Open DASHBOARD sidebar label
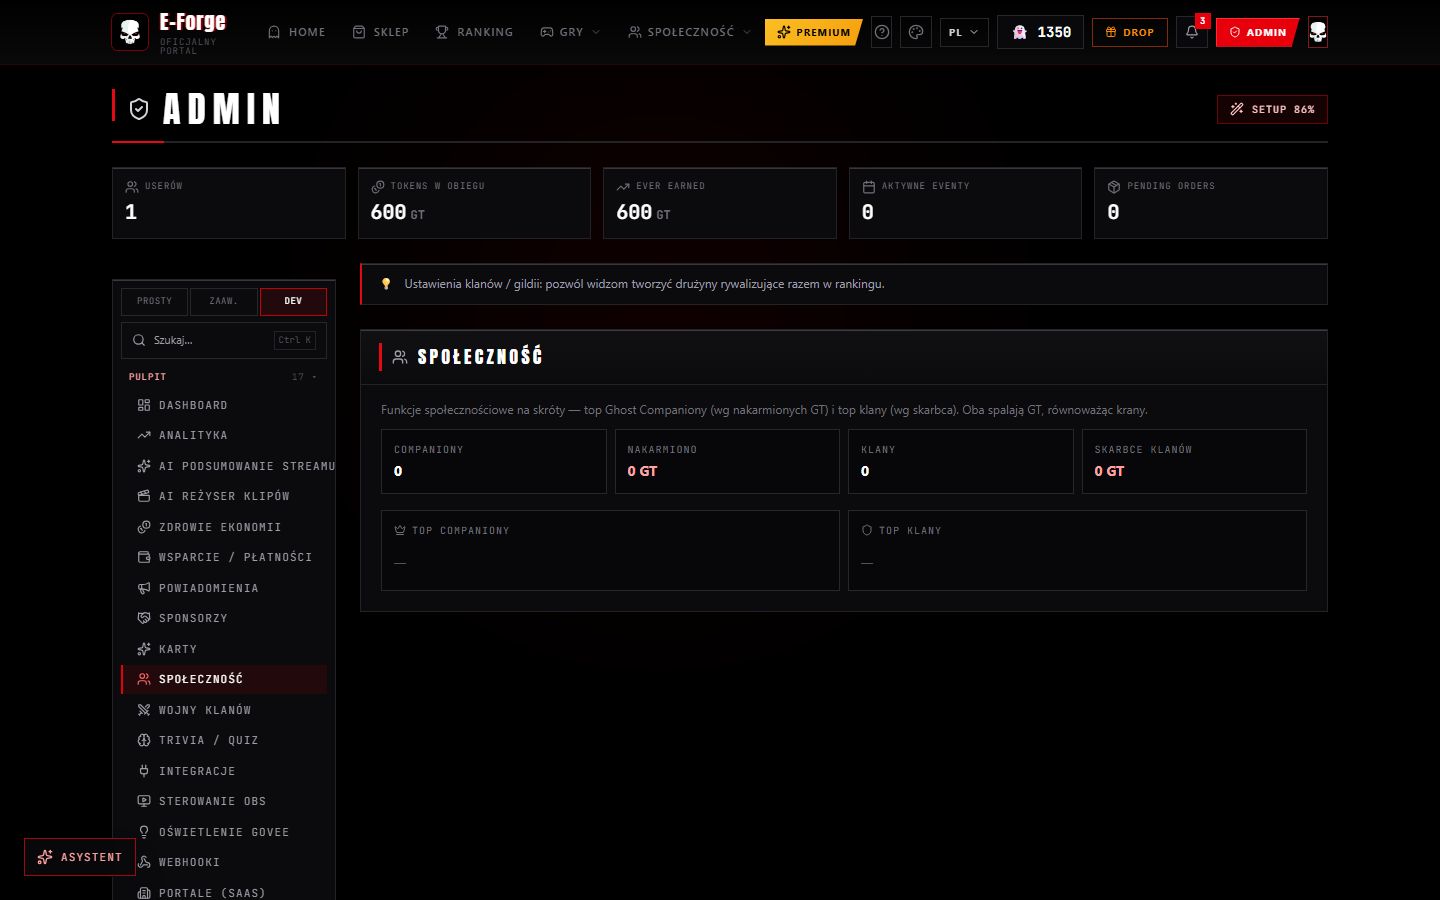This screenshot has width=1440, height=900. (193, 405)
